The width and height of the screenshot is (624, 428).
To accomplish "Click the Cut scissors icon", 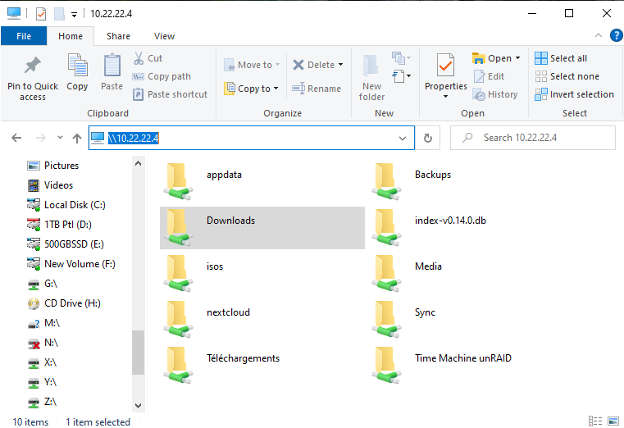I will (x=138, y=59).
